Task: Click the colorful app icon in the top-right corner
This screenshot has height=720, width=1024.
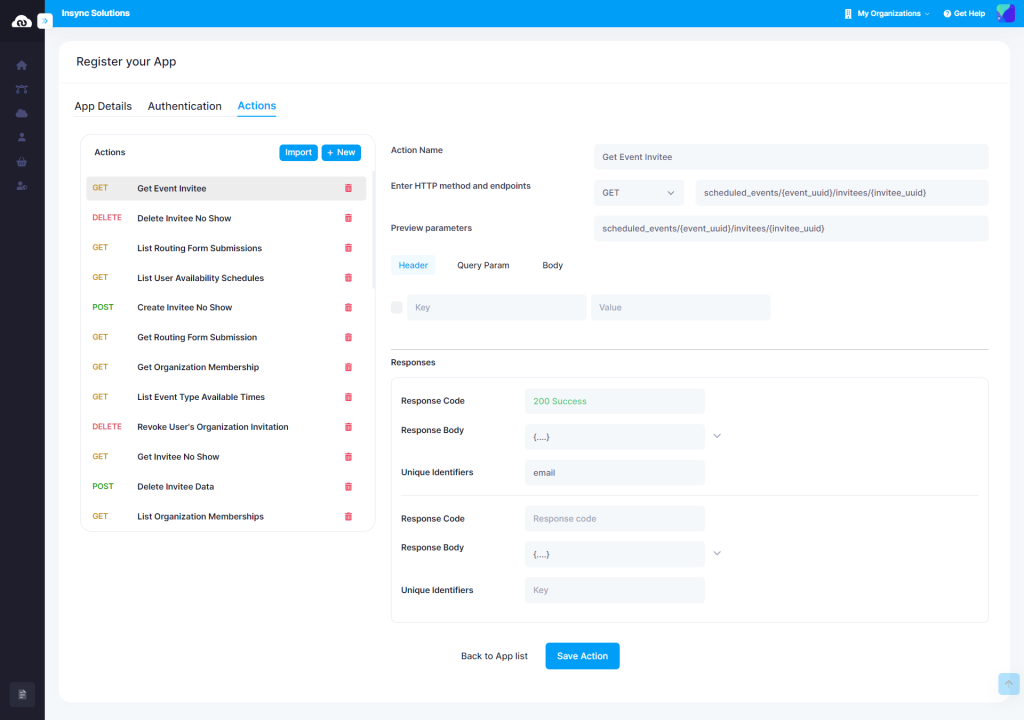Action: tap(1005, 13)
